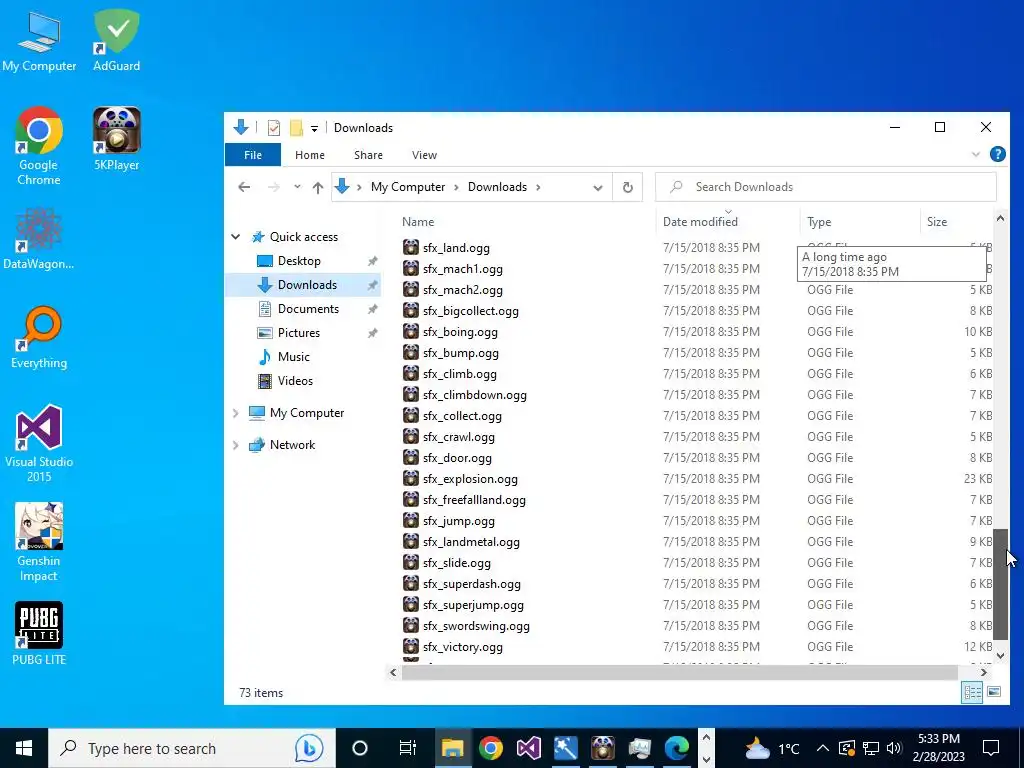Click the sfx_explosion.ogg file icon

coord(411,479)
